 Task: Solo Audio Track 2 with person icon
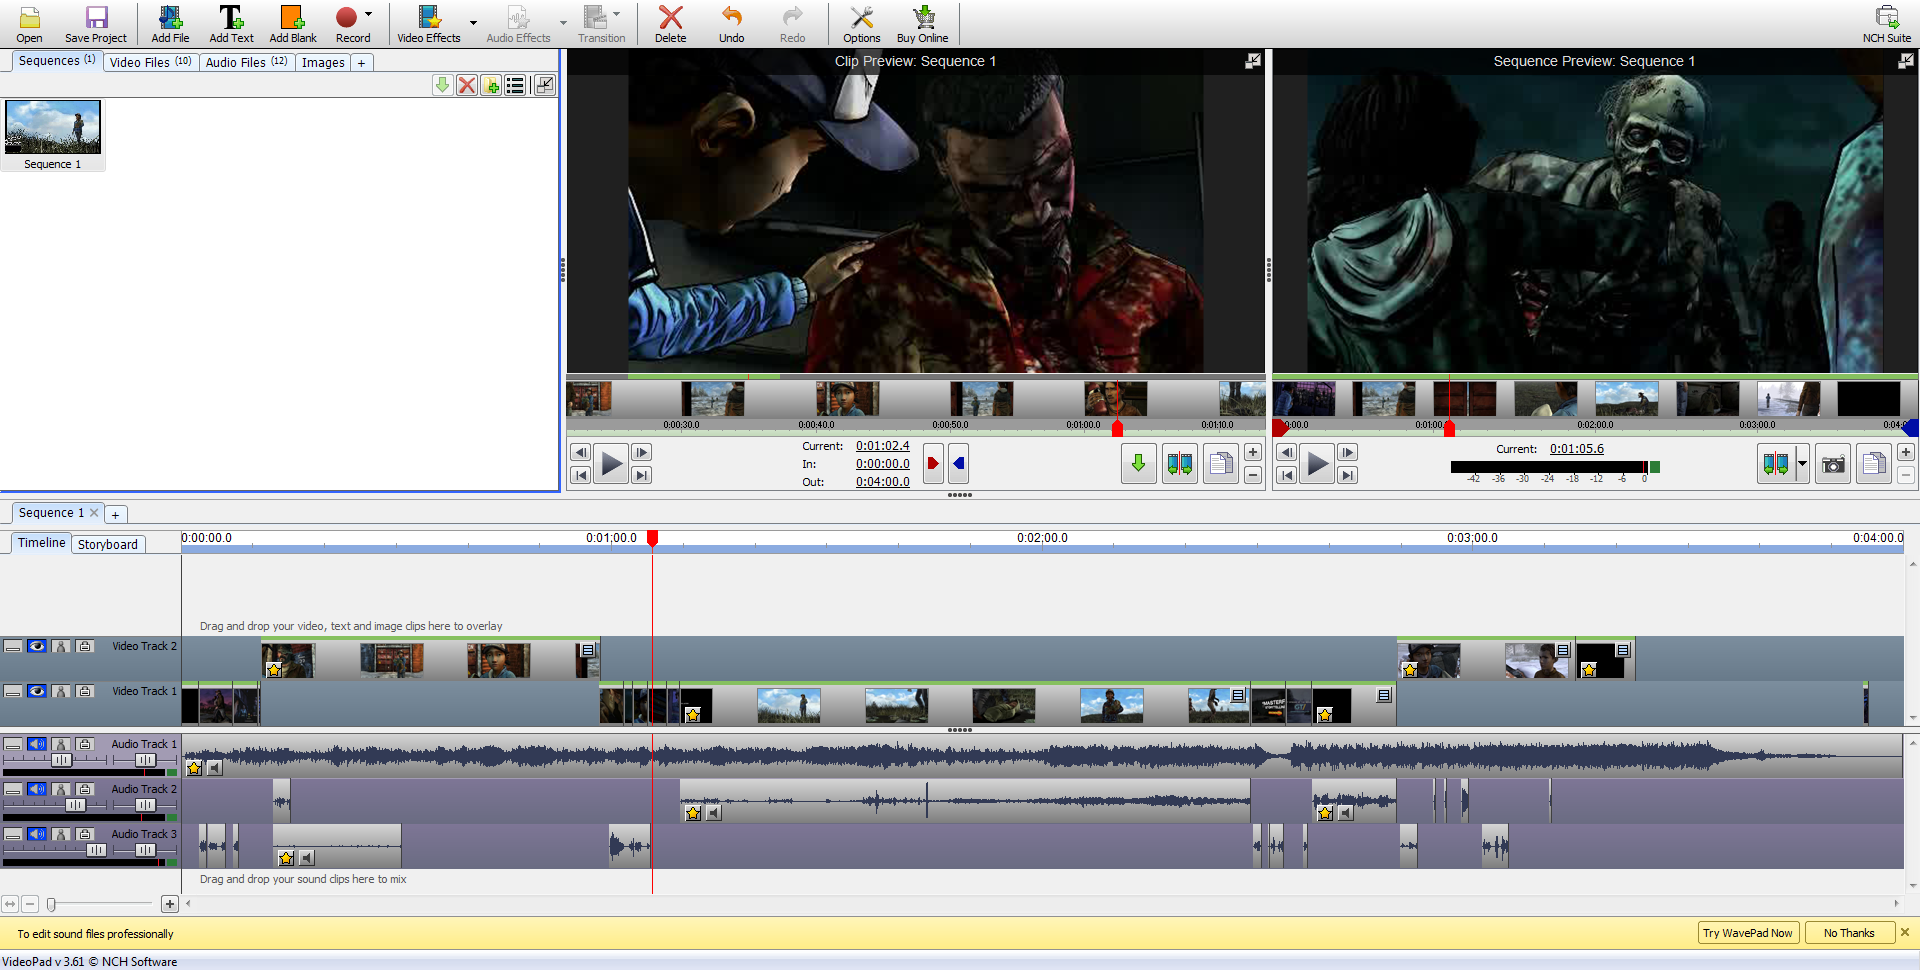61,789
